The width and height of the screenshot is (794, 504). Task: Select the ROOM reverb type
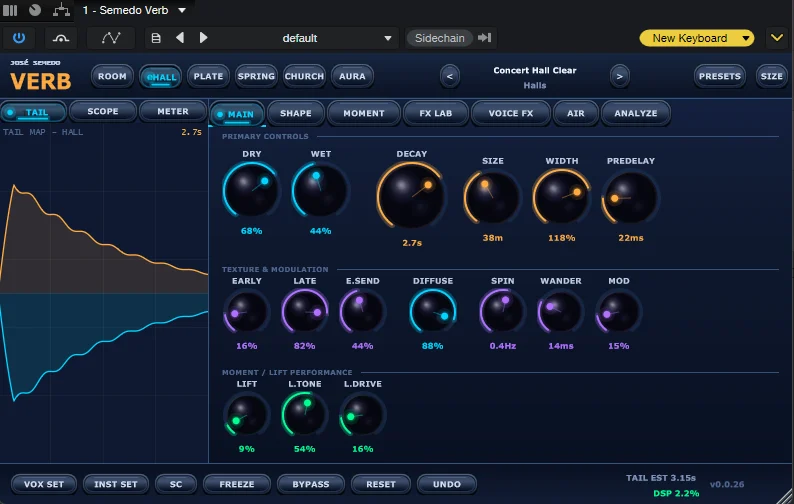pos(112,76)
